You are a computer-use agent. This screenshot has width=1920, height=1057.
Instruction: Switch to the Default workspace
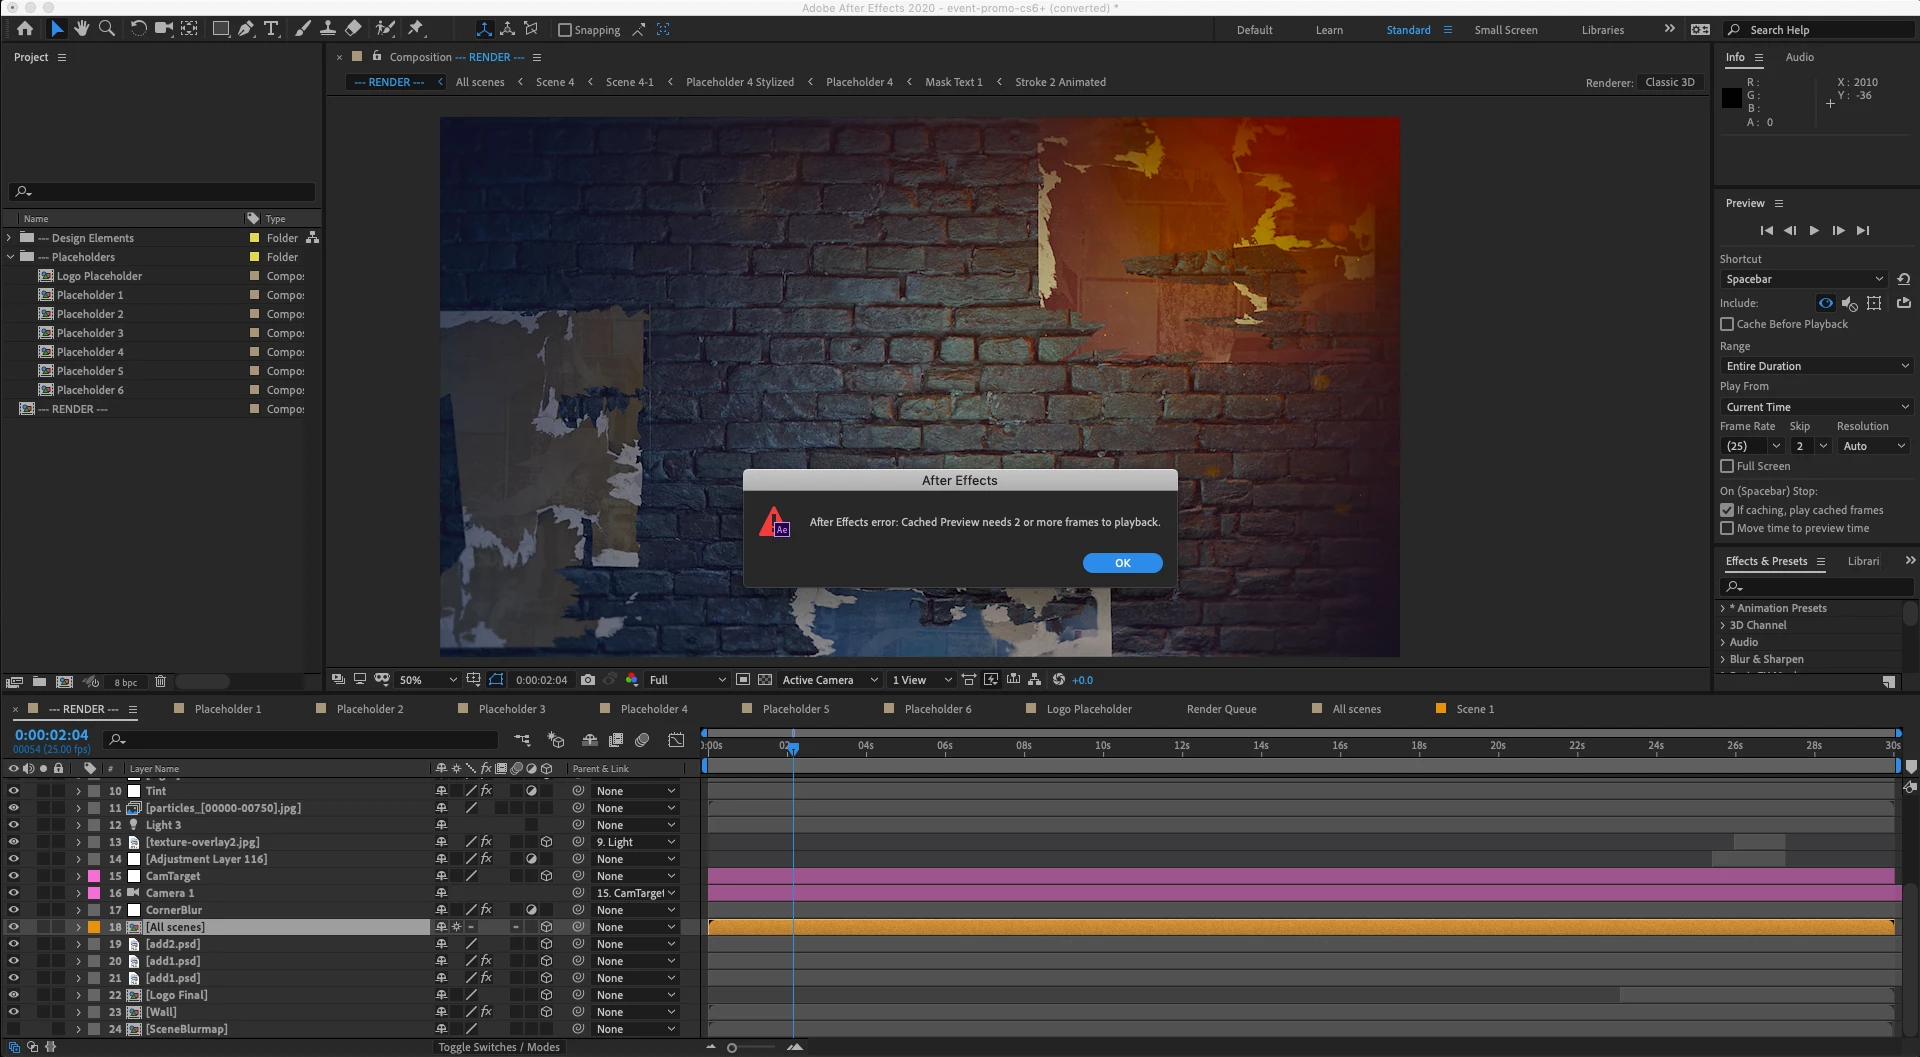point(1254,30)
